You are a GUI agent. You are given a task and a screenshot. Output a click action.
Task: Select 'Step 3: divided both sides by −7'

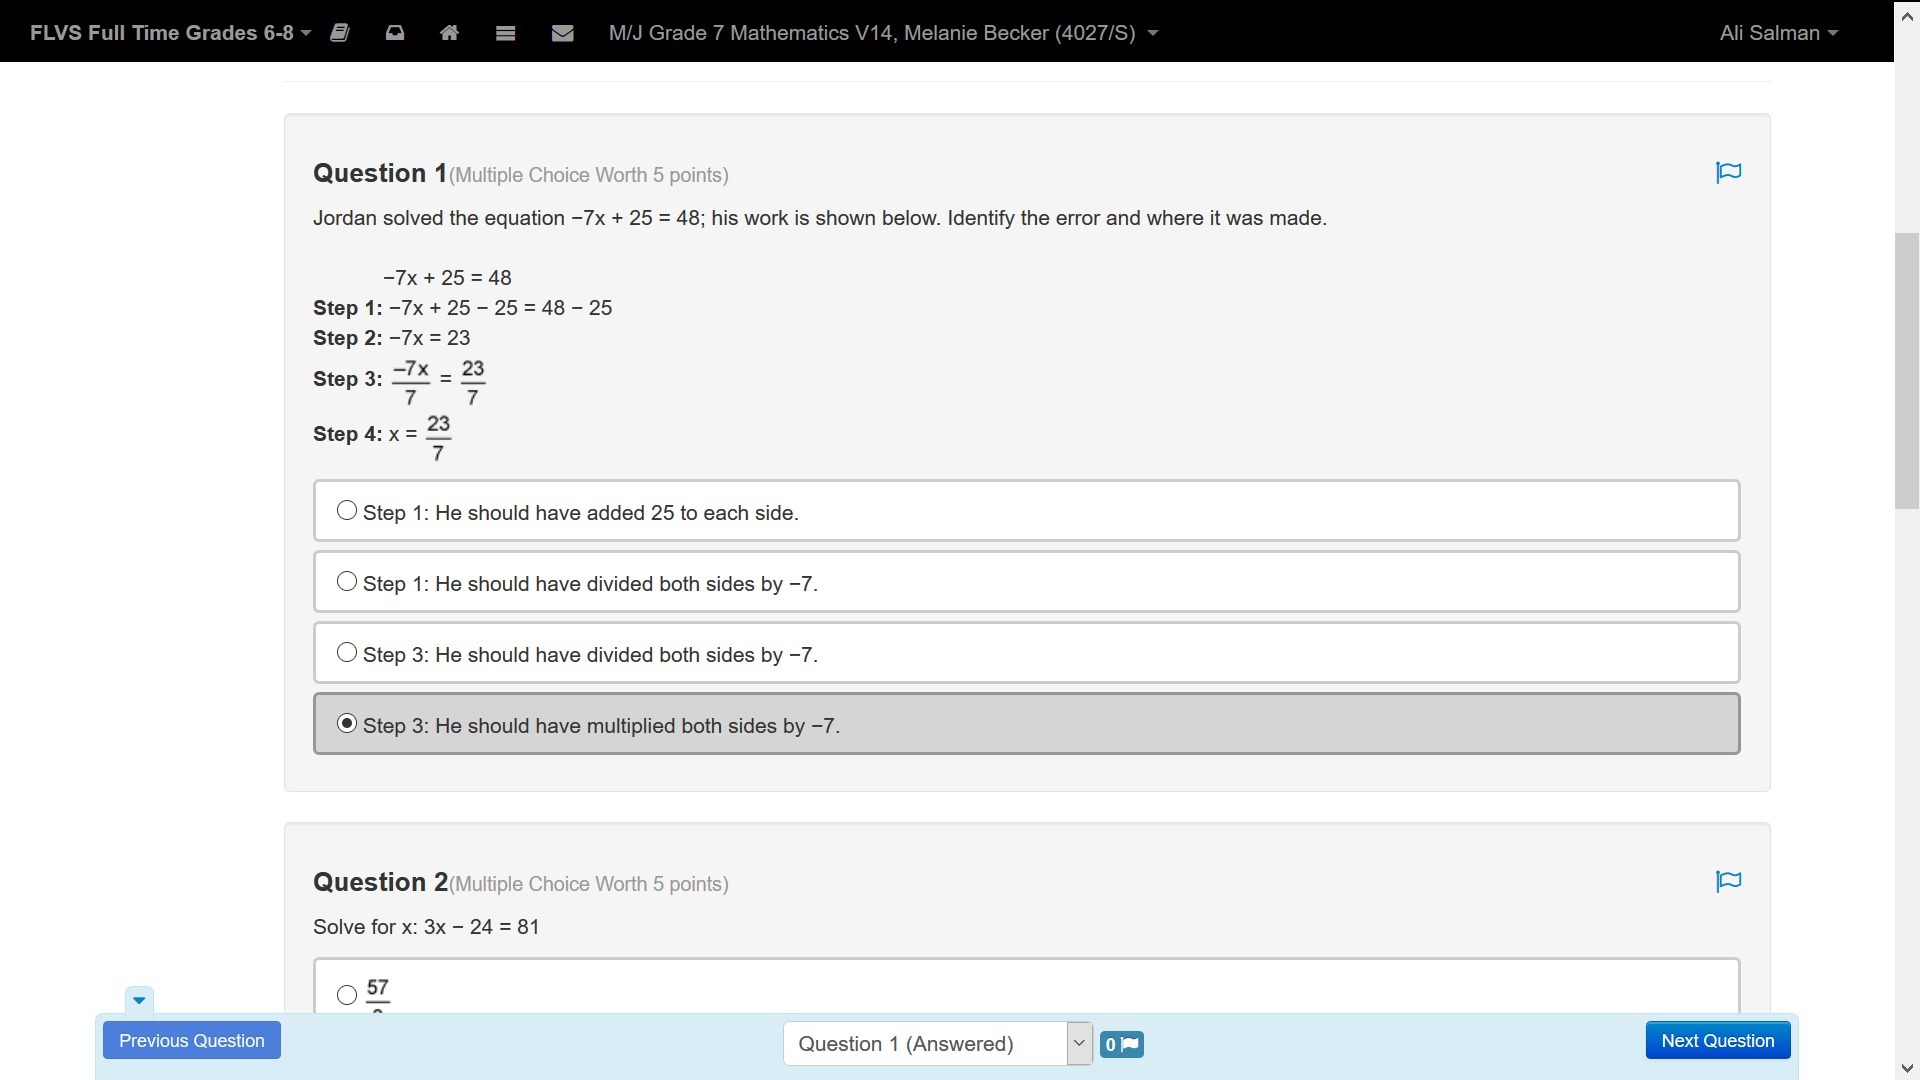pos(347,653)
